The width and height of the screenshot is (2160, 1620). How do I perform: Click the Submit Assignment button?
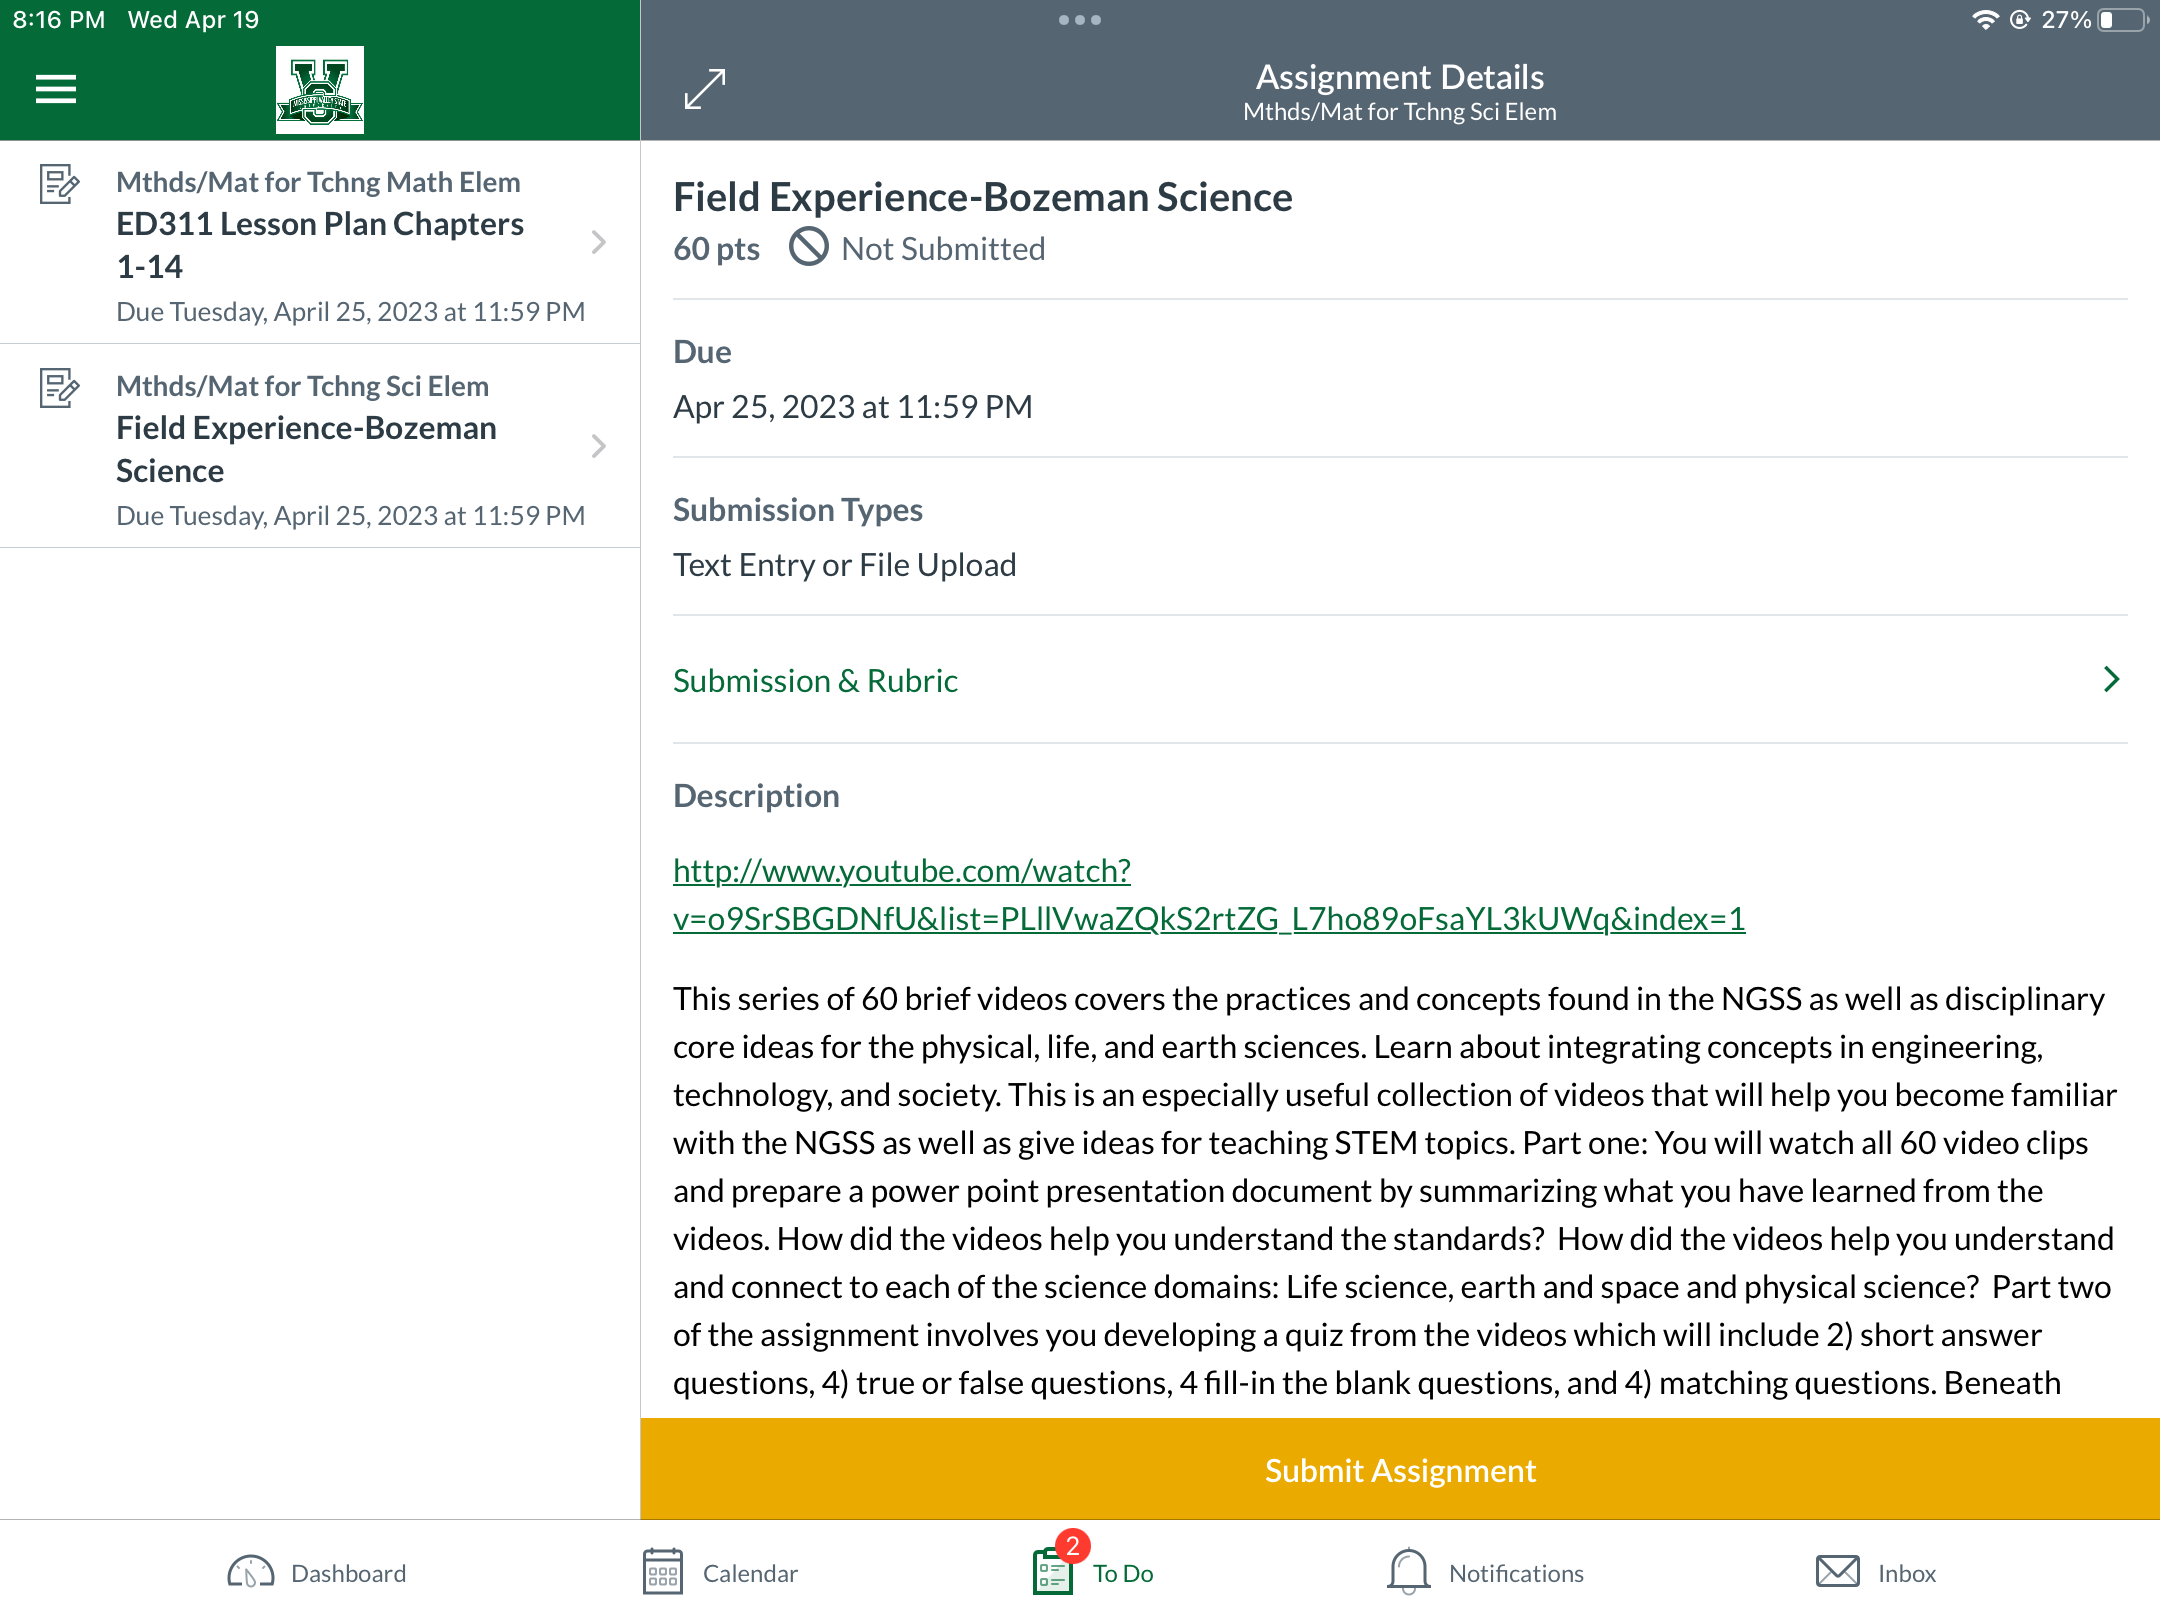pos(1400,1469)
